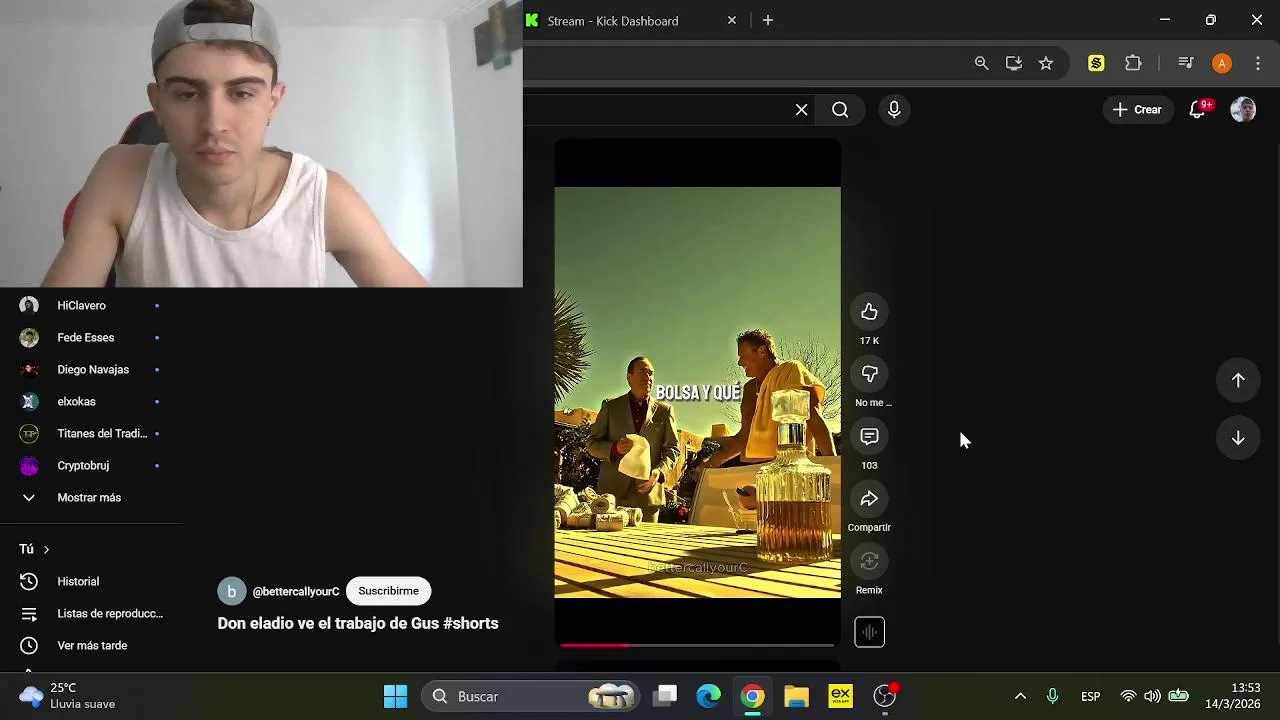Viewport: 1280px width, 720px height.
Task: Click Suscribirme button
Action: click(x=388, y=591)
